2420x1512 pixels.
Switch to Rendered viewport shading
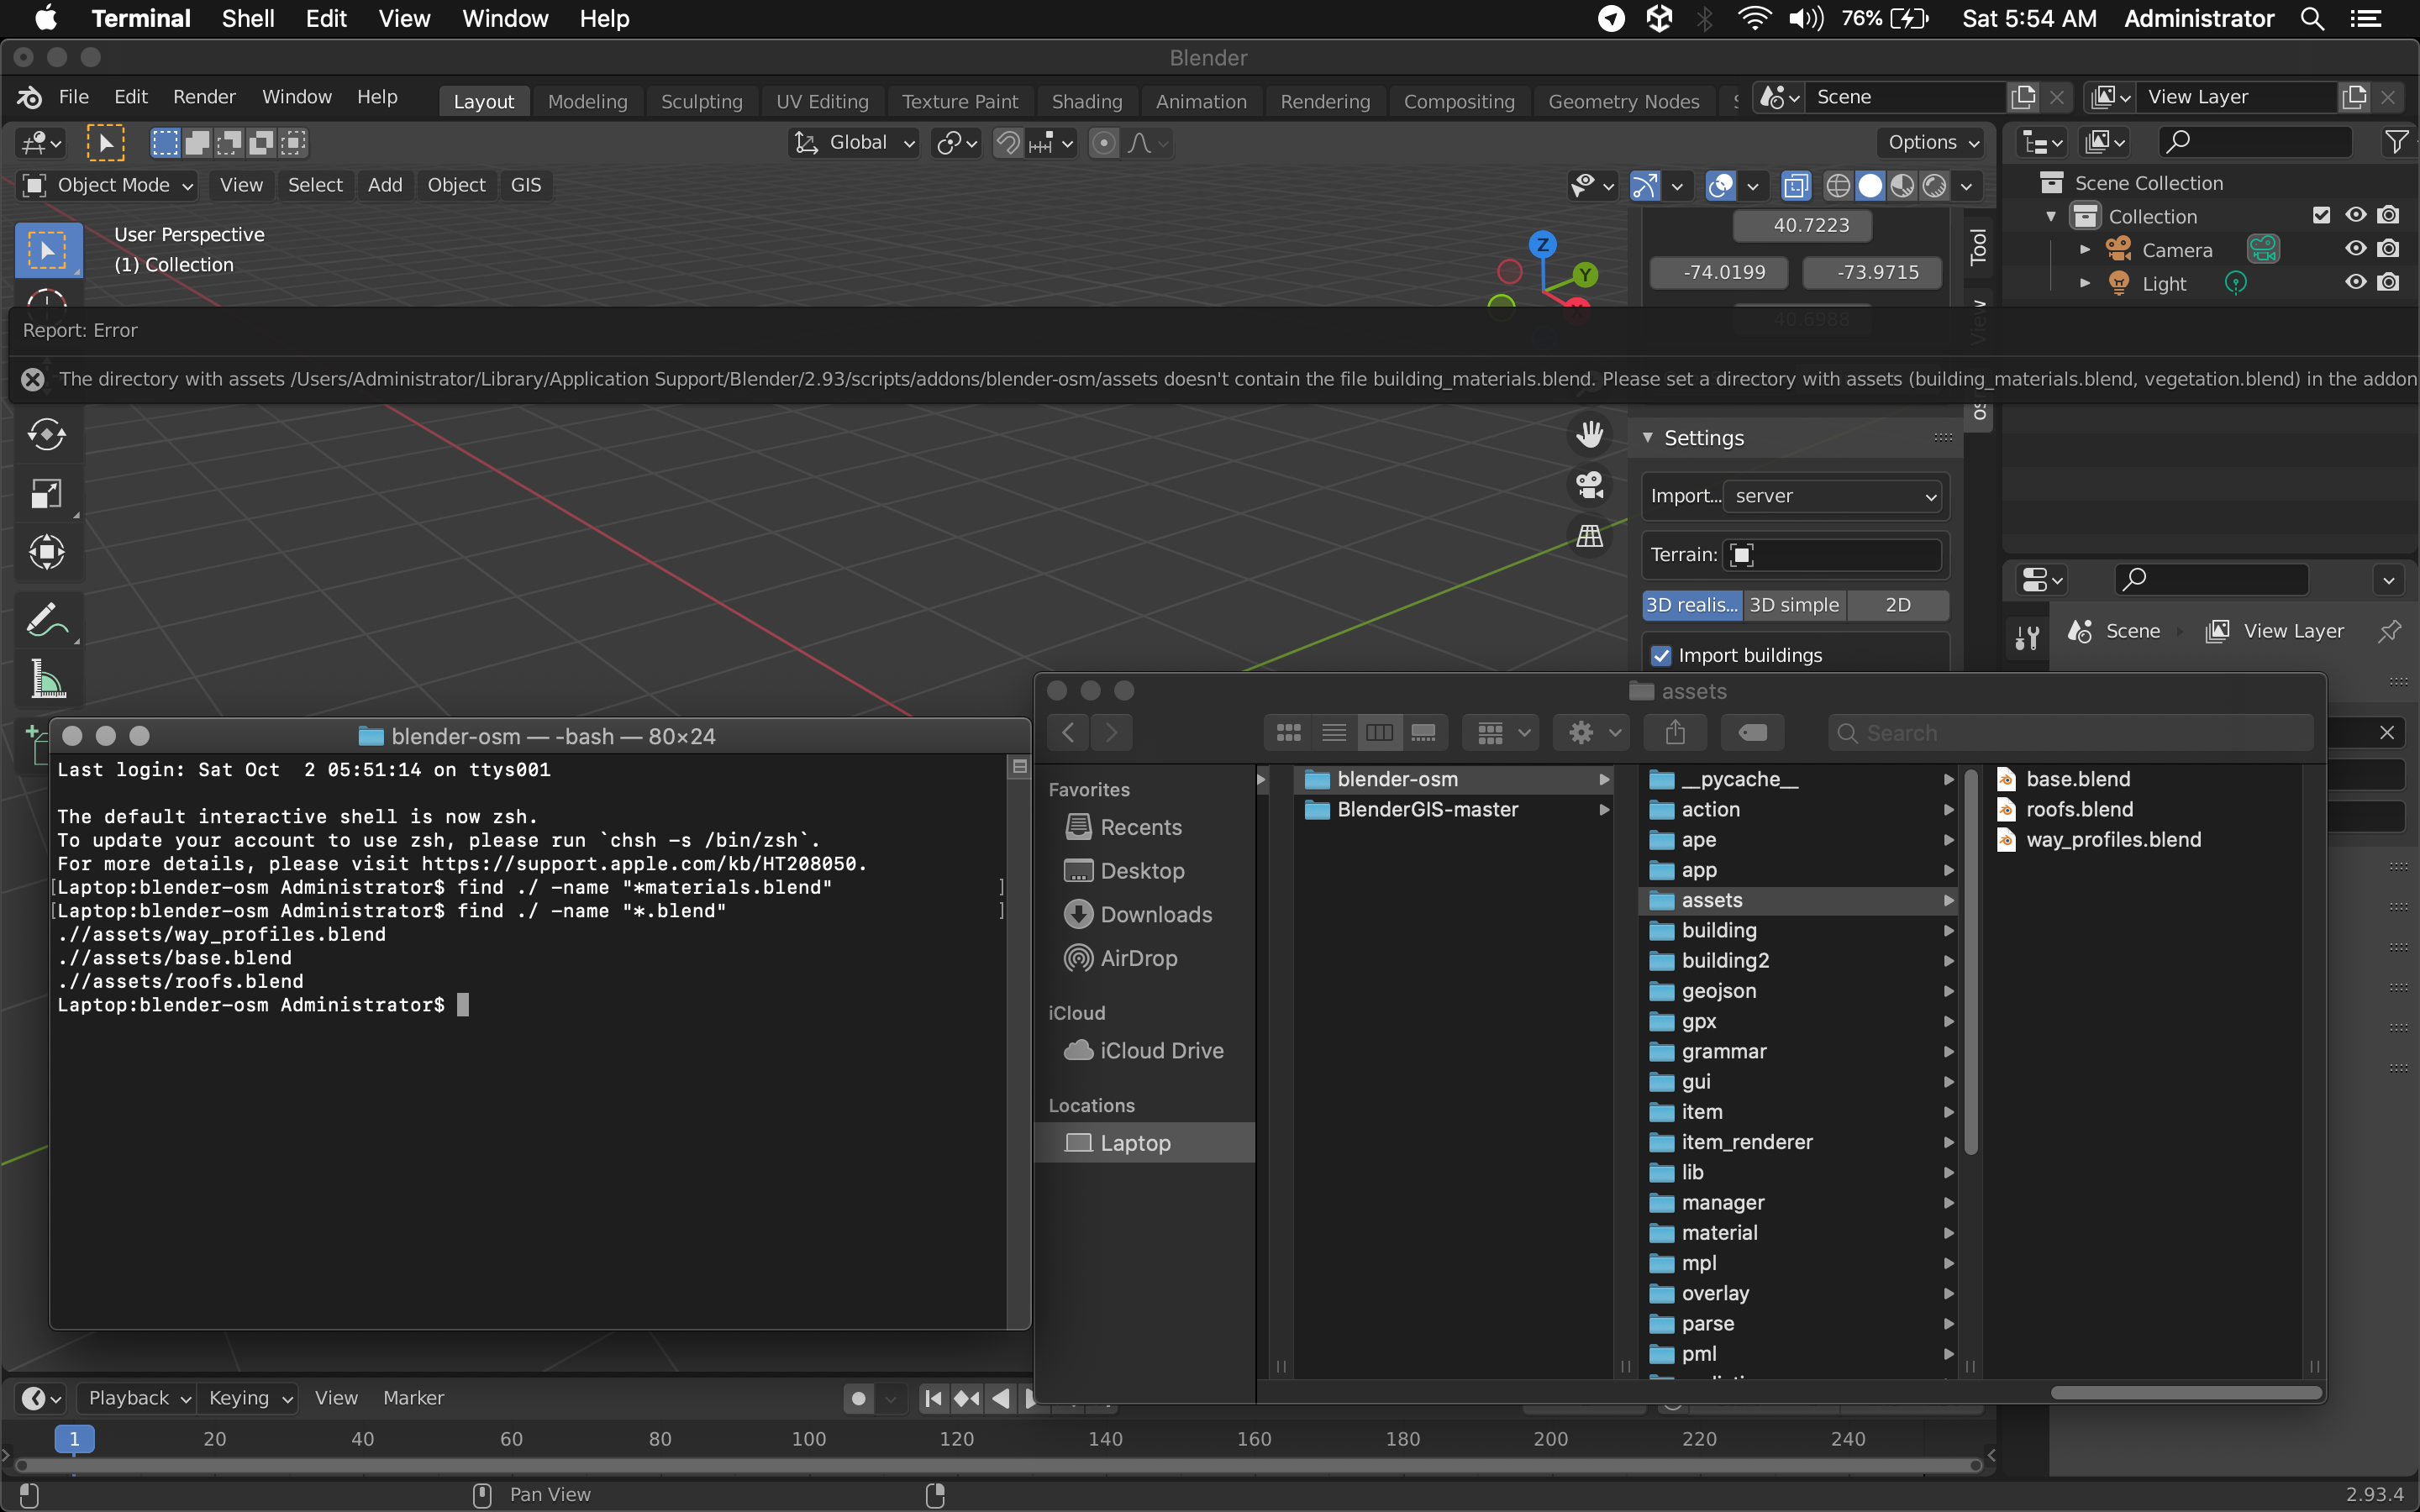coord(1934,186)
